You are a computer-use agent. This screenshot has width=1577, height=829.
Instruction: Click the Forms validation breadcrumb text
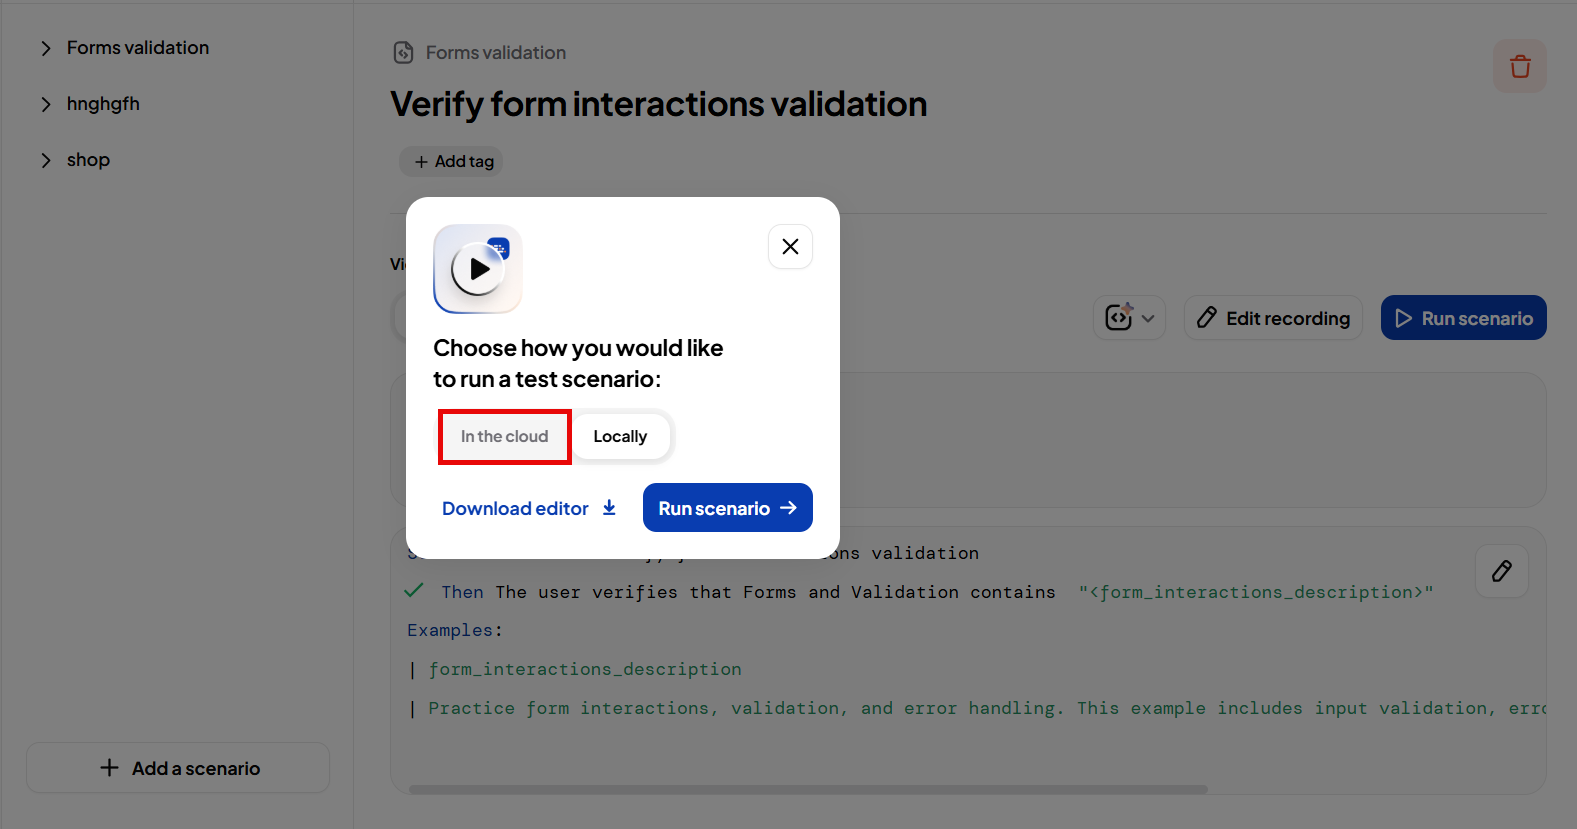click(x=496, y=52)
